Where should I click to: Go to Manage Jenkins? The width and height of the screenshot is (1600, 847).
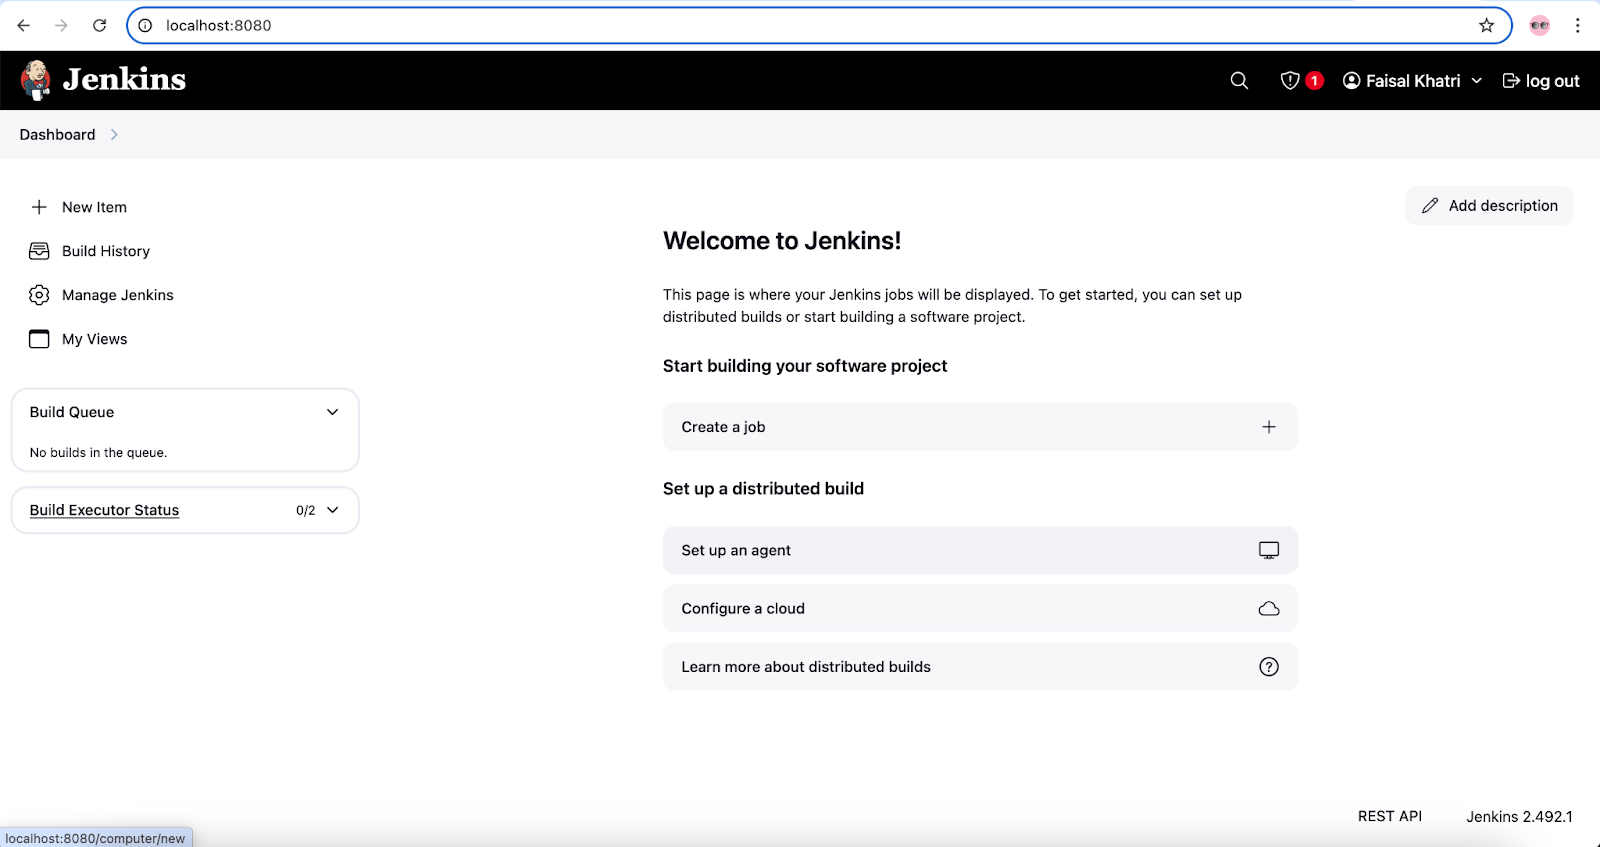click(118, 295)
